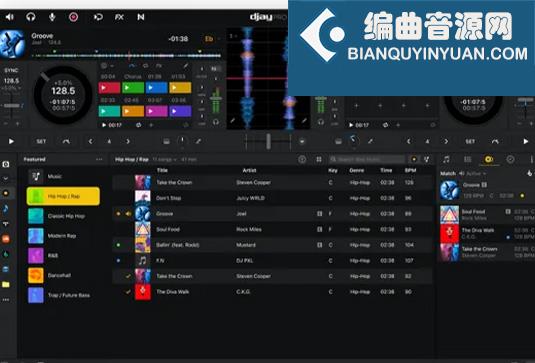This screenshot has width=535, height=363.
Task: Open the pad mode dropdown above red pad
Action: [x=107, y=66]
